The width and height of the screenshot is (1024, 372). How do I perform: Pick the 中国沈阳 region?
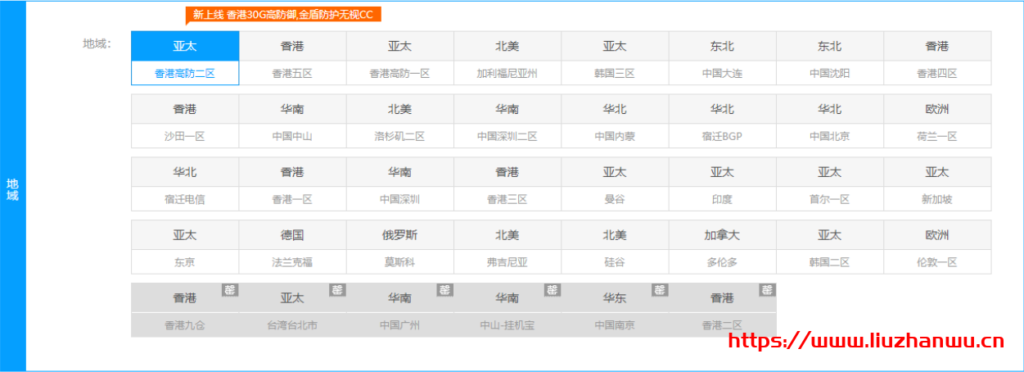click(830, 58)
